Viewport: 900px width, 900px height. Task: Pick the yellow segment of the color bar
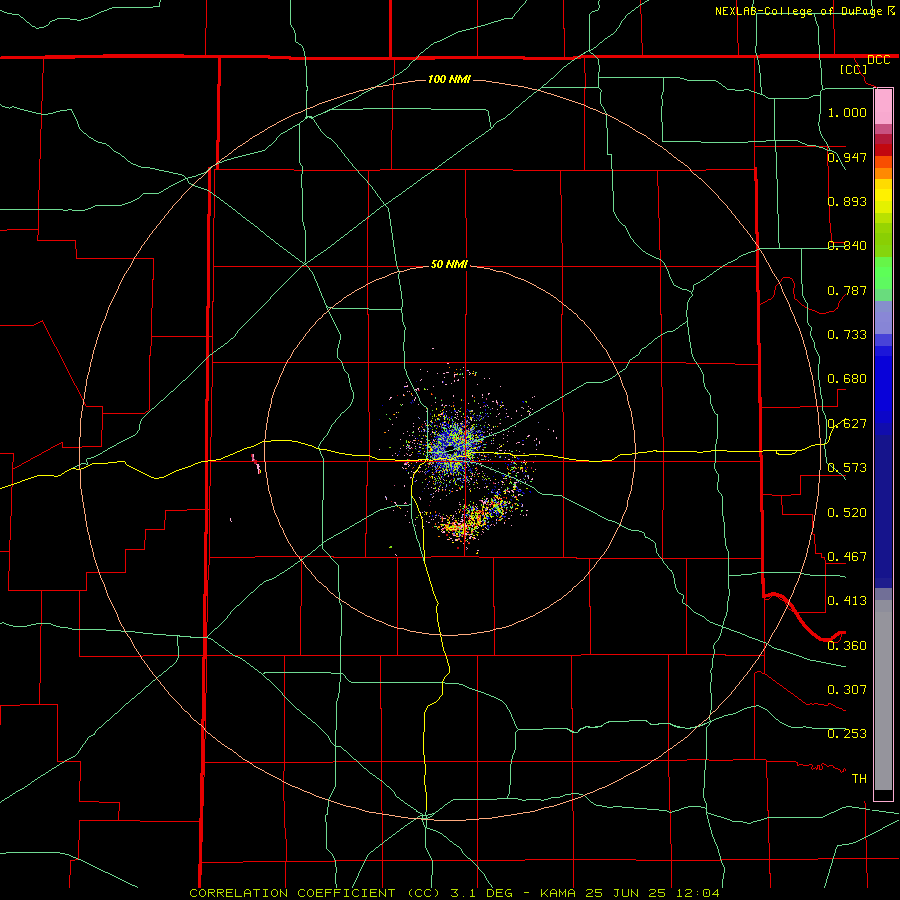click(883, 196)
